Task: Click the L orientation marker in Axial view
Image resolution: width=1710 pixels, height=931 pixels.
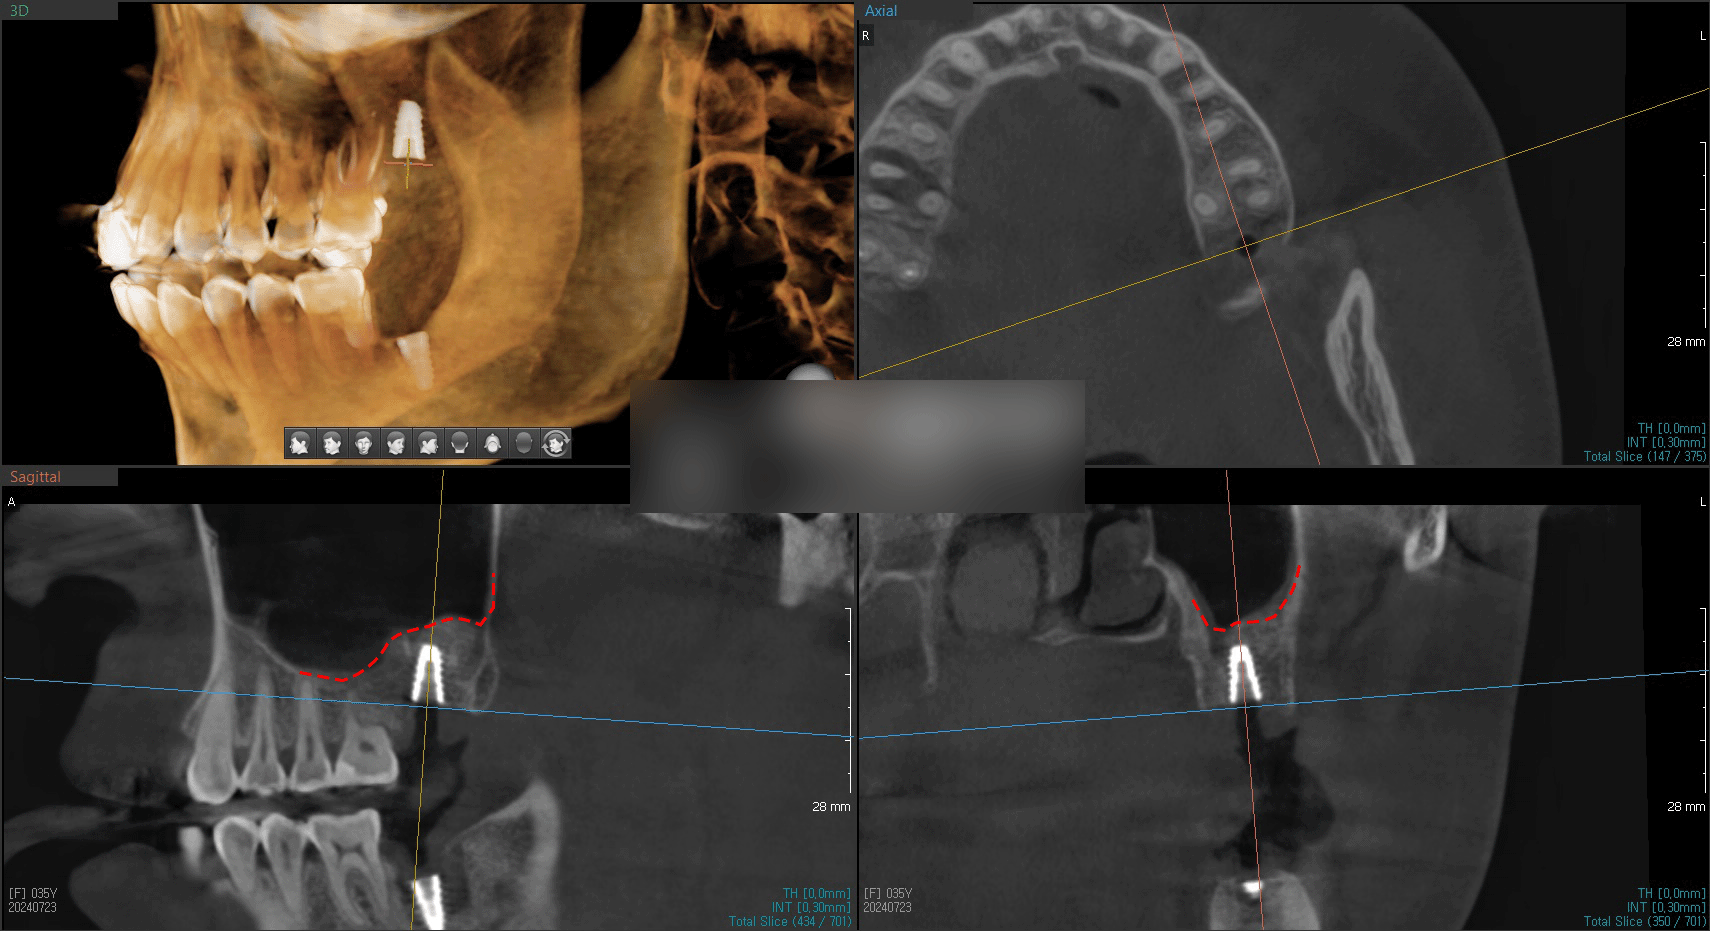Action: click(x=1702, y=36)
